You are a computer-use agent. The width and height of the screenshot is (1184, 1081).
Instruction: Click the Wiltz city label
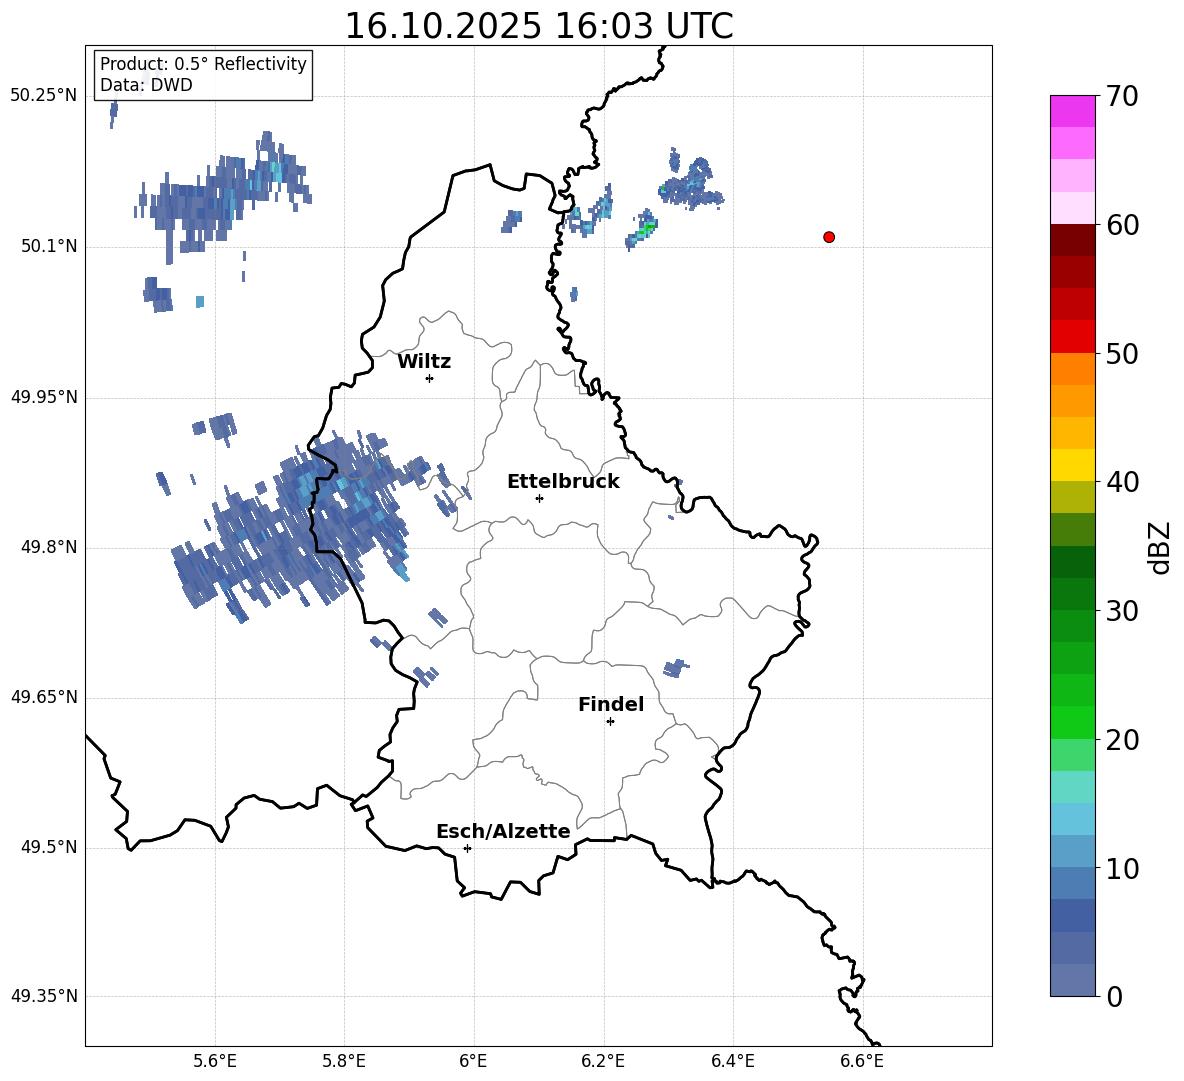pos(424,362)
